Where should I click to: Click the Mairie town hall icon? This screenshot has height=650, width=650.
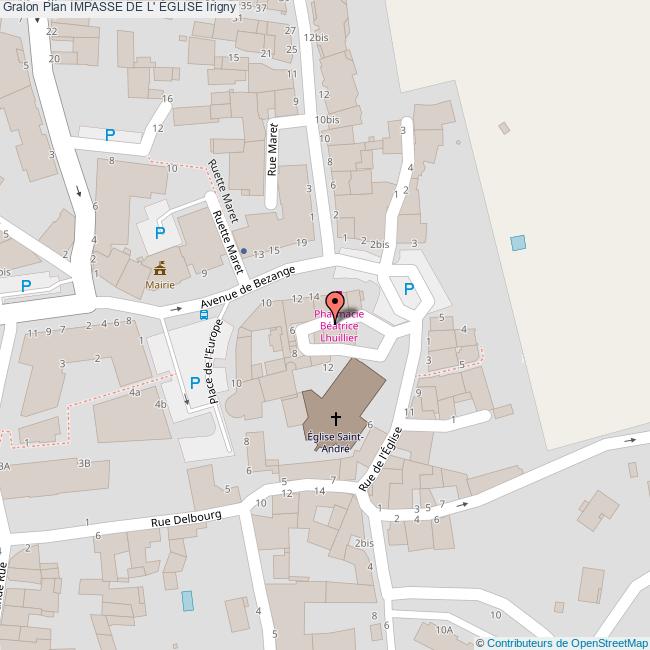160,269
